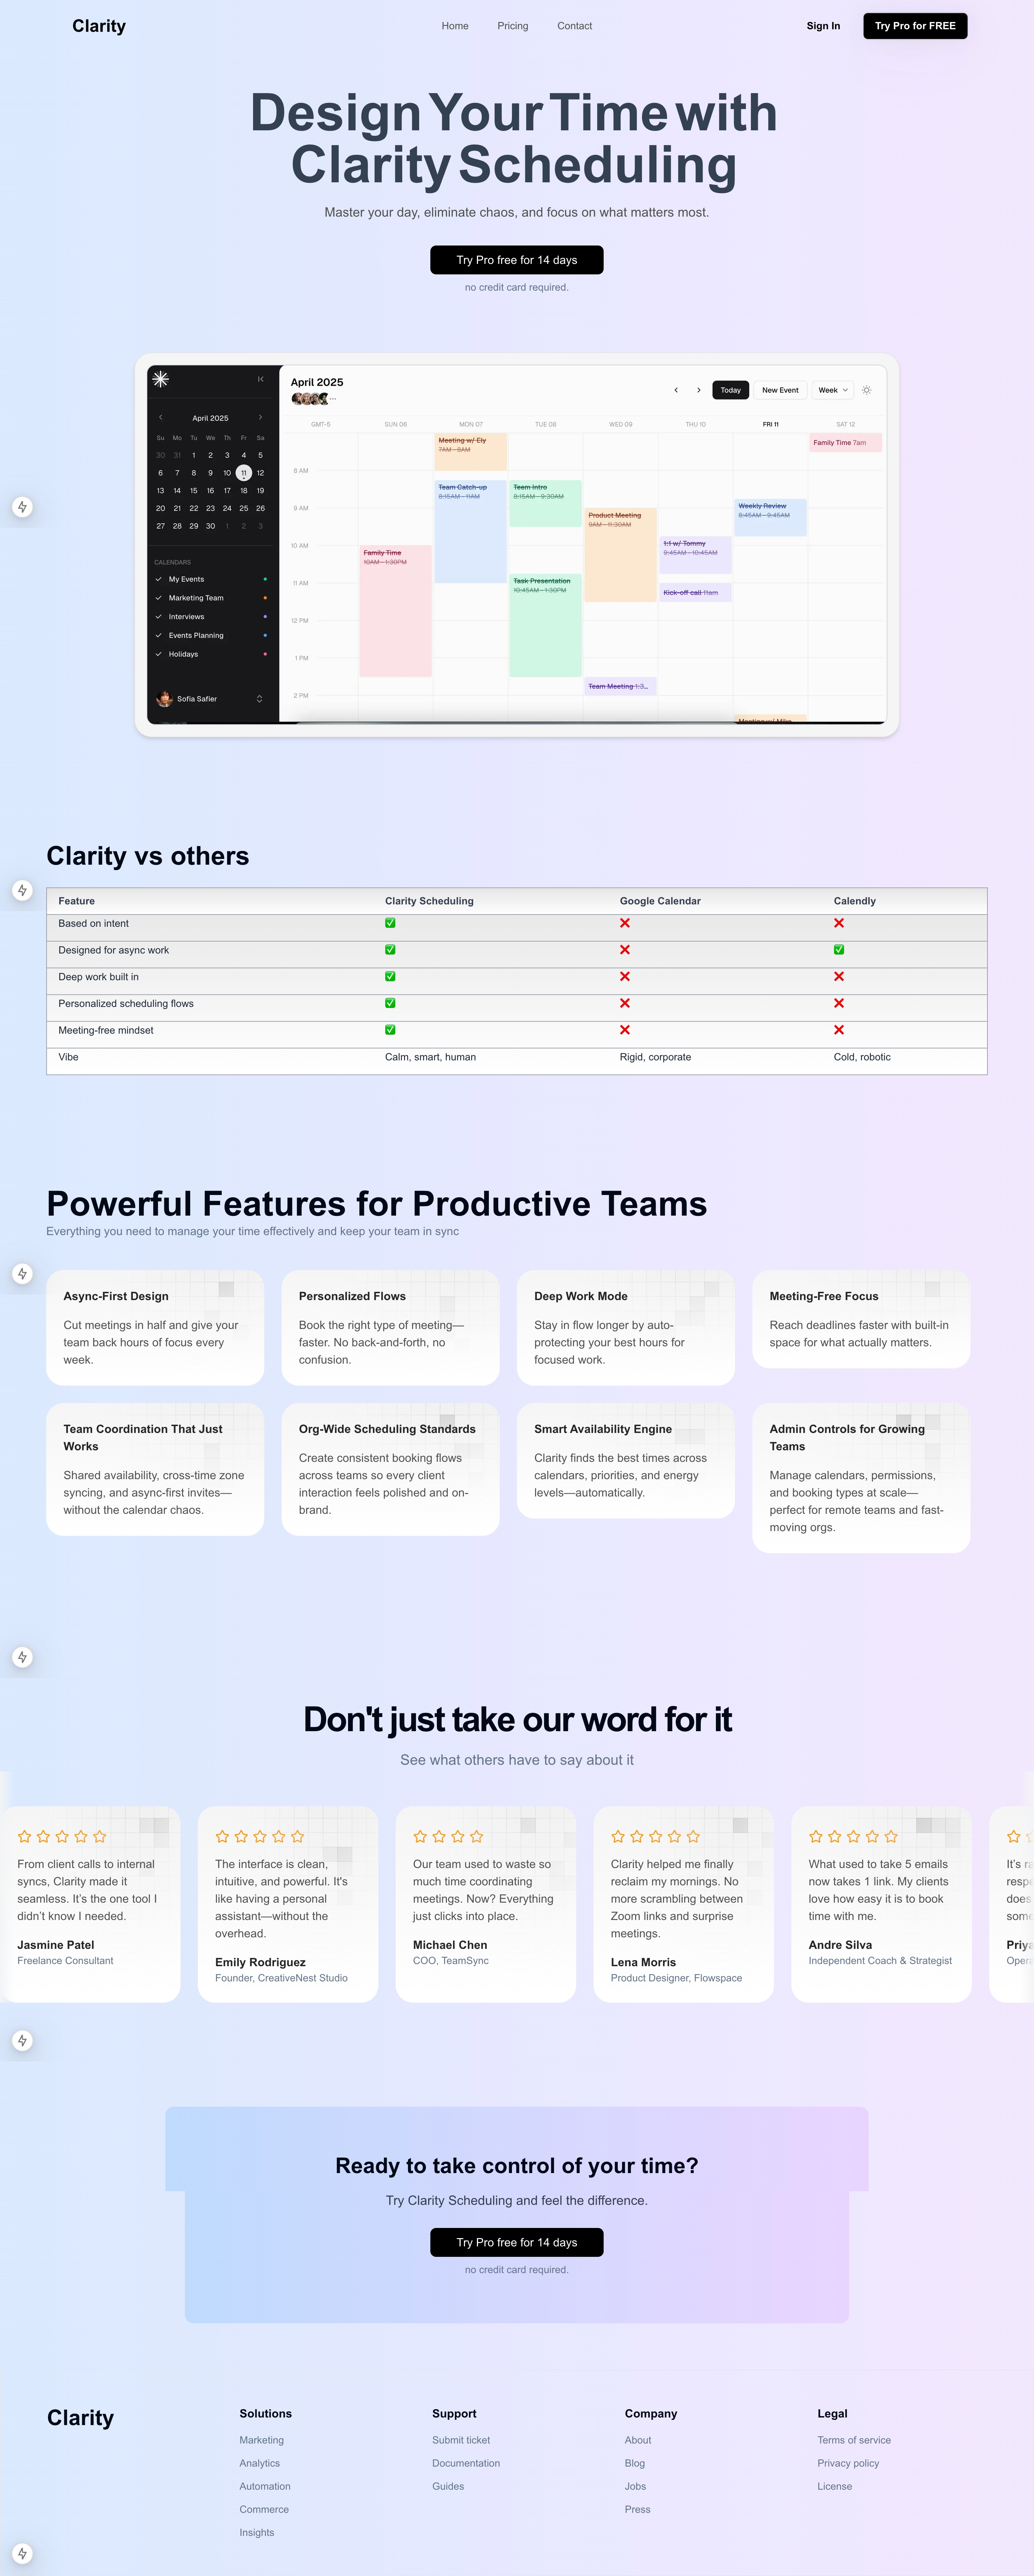Toggle the sun light-mode icon
This screenshot has width=1034, height=2576.
(867, 390)
